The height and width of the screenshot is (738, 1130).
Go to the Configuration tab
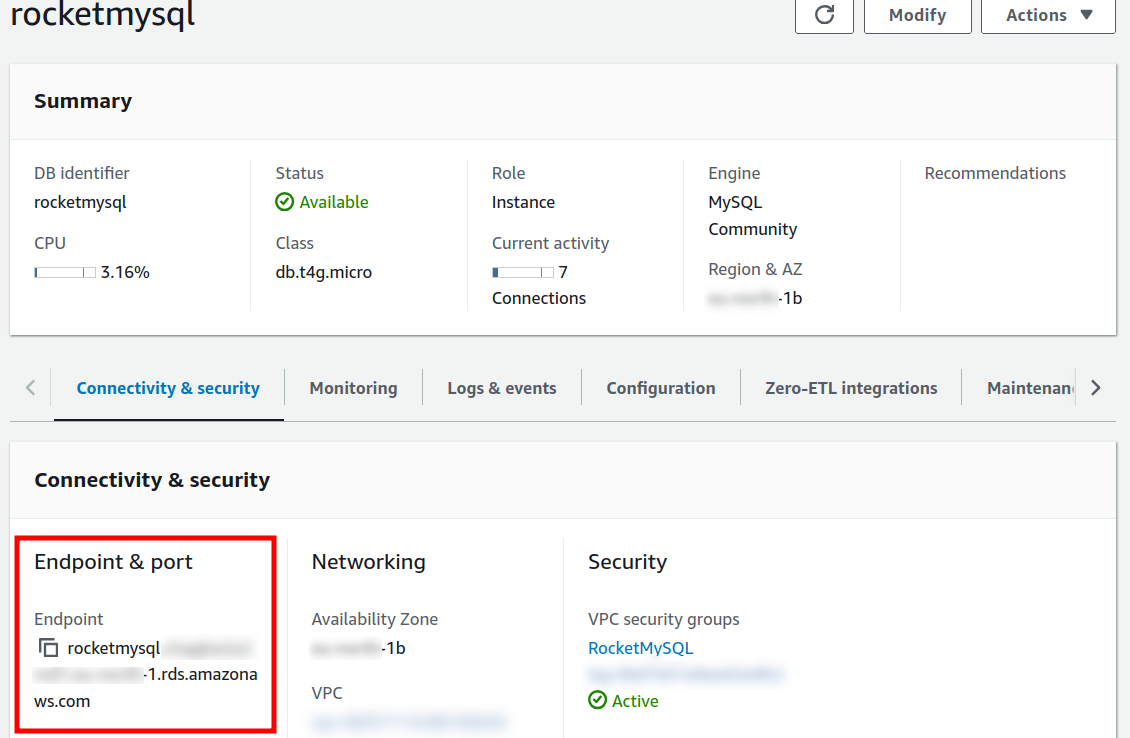click(x=661, y=388)
